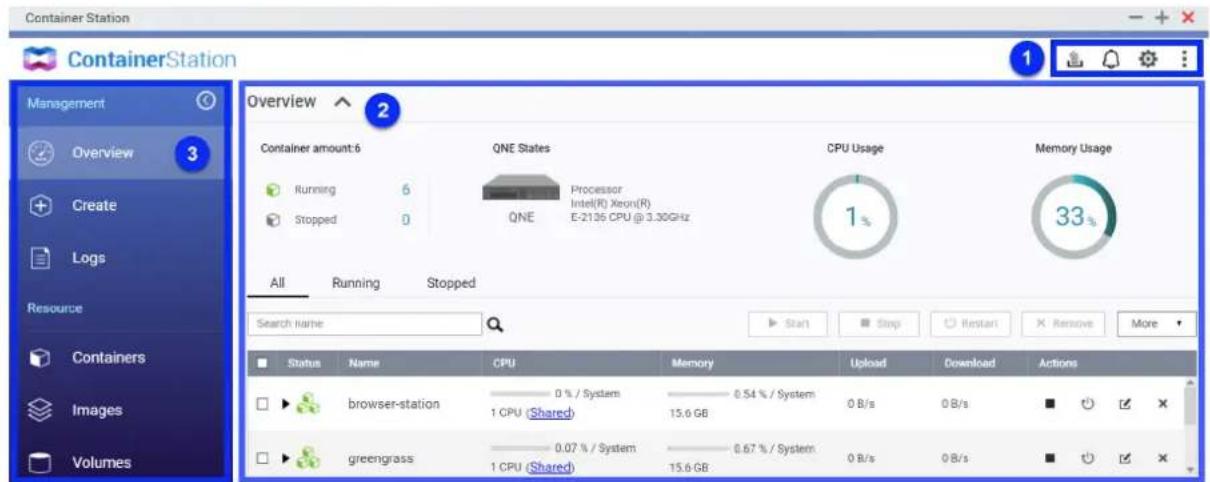Remove browser-station using the X icon
The image size is (1210, 482).
pyautogui.click(x=1162, y=404)
